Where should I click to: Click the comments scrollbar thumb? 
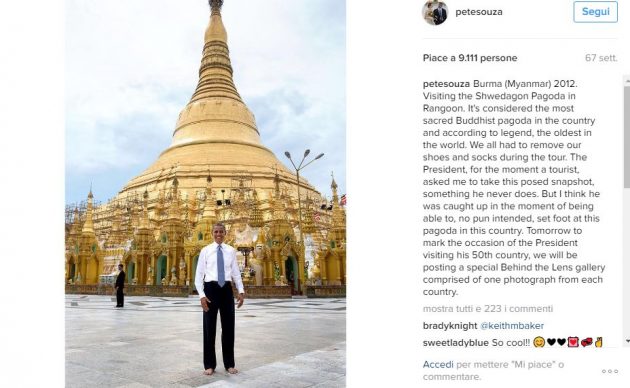pyautogui.click(x=627, y=137)
